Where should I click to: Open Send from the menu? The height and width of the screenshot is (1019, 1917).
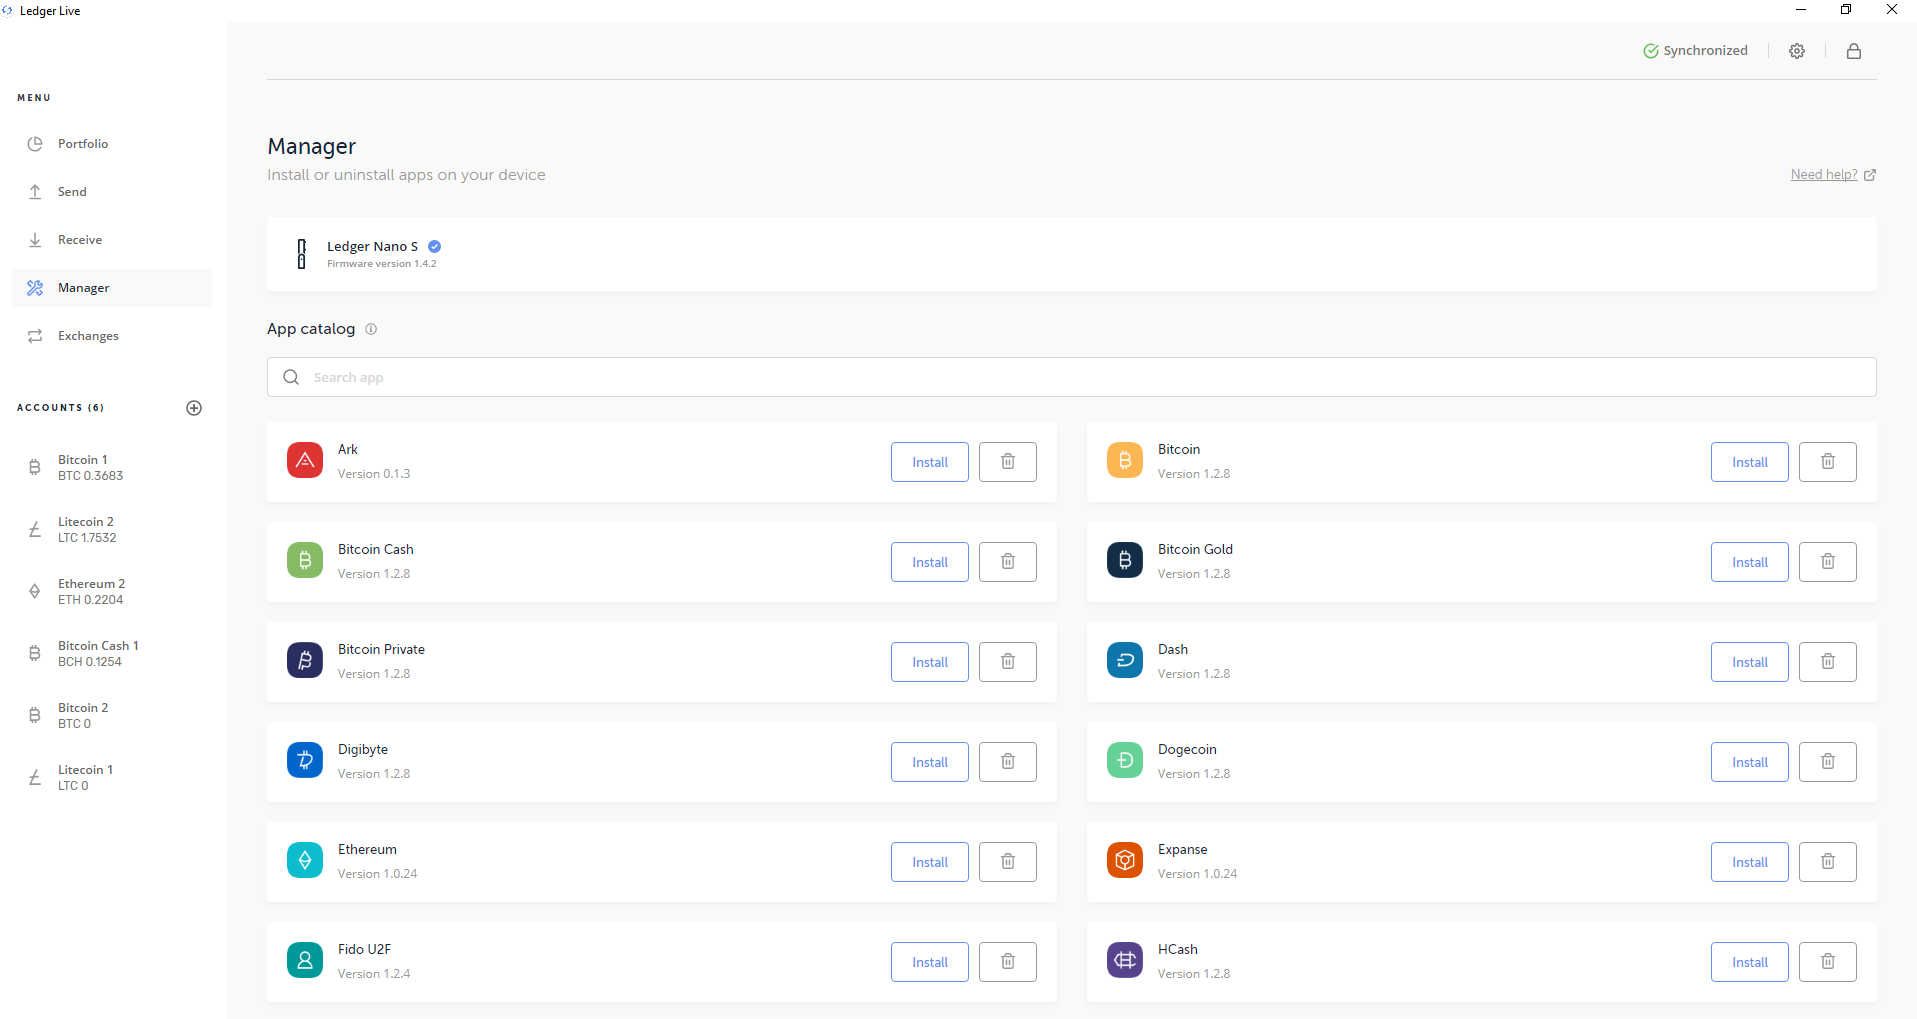[112, 192]
